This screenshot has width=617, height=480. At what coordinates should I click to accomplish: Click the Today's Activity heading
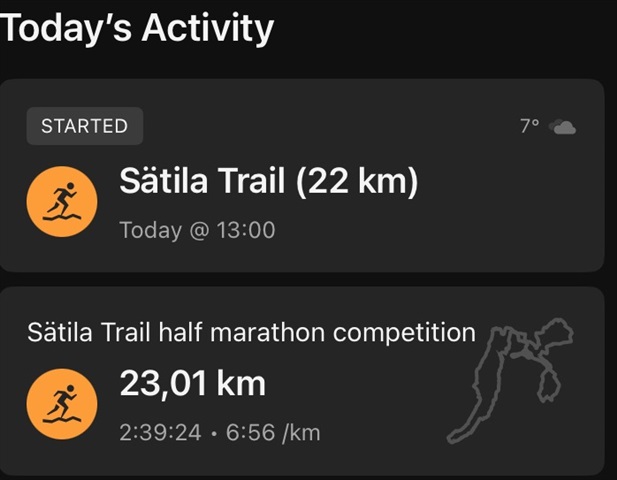[137, 27]
